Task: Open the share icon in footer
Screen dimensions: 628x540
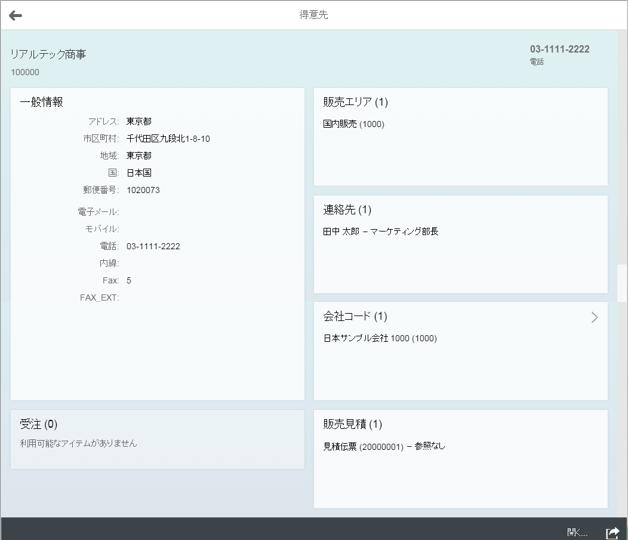Action: (612, 532)
